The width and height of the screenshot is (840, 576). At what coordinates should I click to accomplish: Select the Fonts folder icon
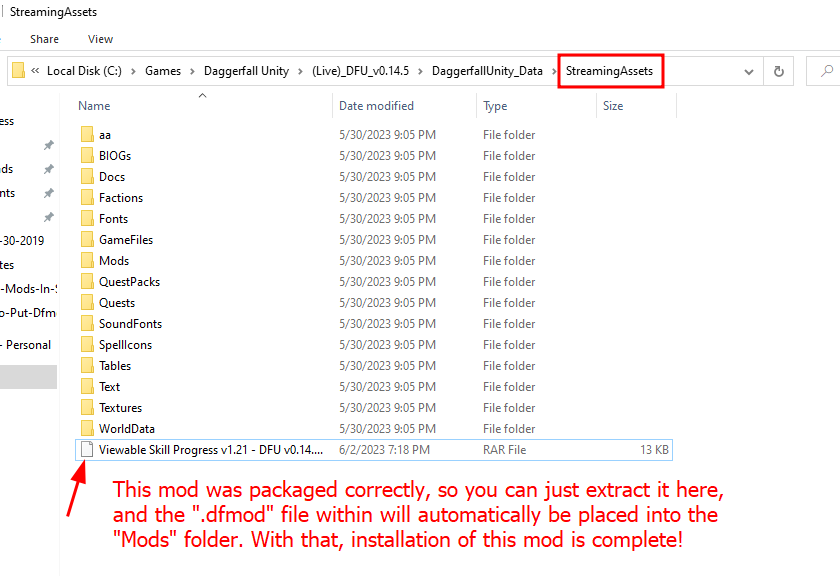click(x=87, y=219)
